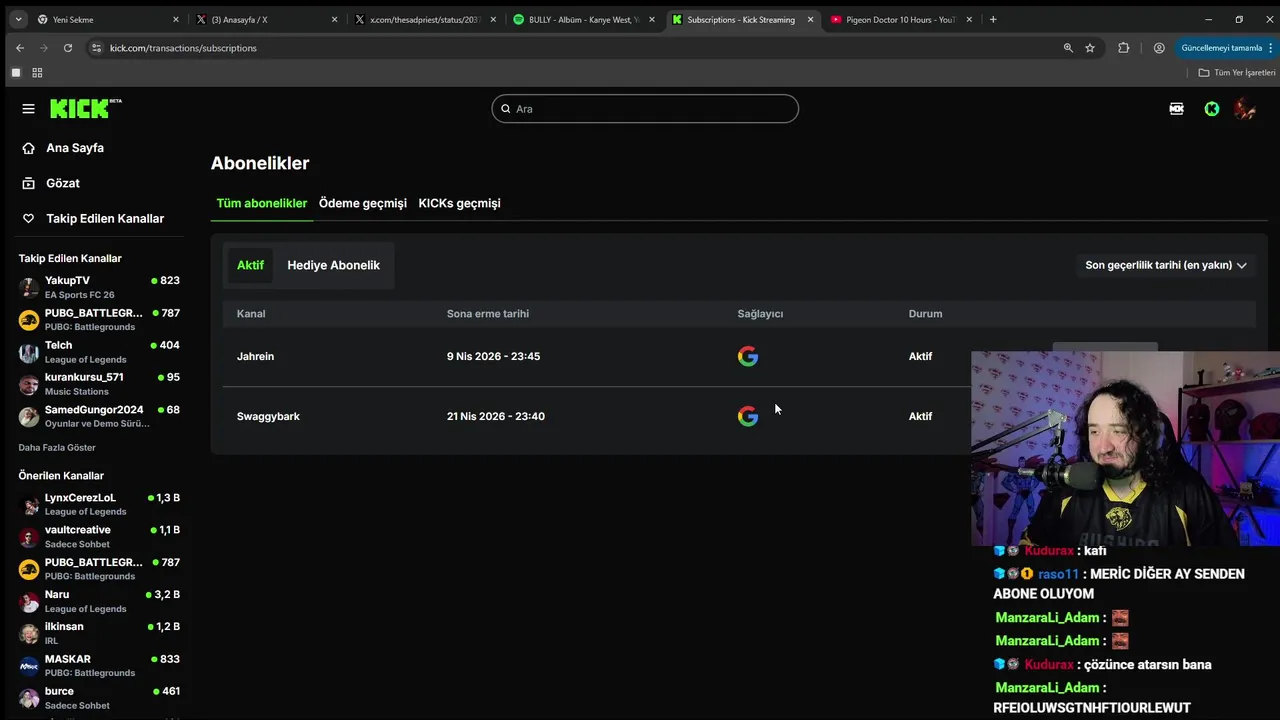This screenshot has height=720, width=1280.
Task: Click the browser forward arrow
Action: 43,48
